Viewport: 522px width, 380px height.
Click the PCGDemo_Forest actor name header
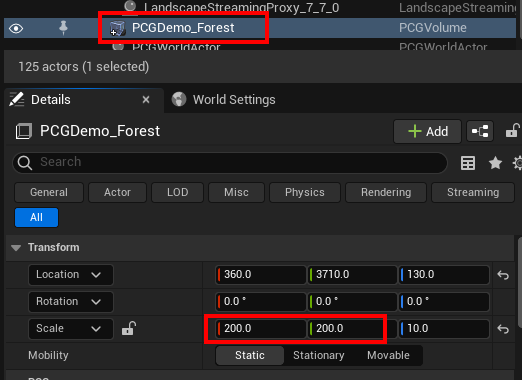[x=100, y=131]
